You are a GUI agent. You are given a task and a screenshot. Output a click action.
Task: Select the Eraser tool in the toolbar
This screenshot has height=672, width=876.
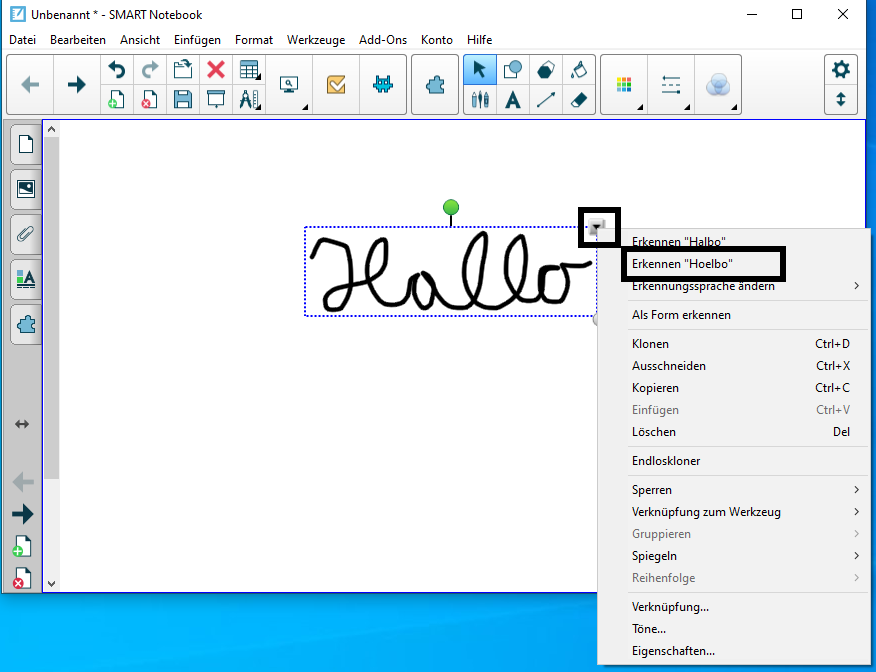[579, 100]
